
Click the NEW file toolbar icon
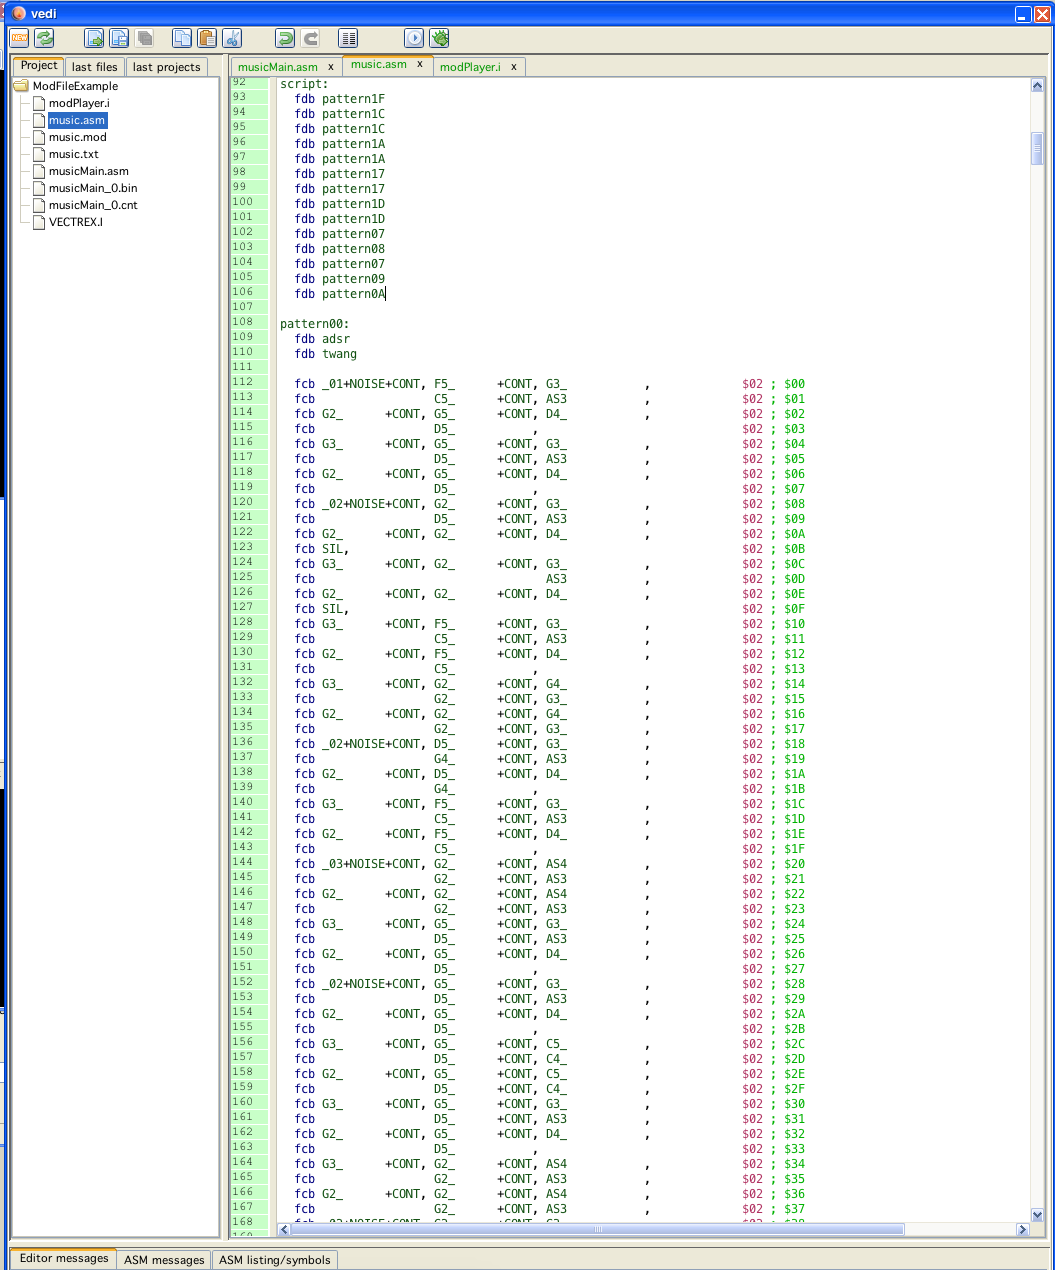19,38
